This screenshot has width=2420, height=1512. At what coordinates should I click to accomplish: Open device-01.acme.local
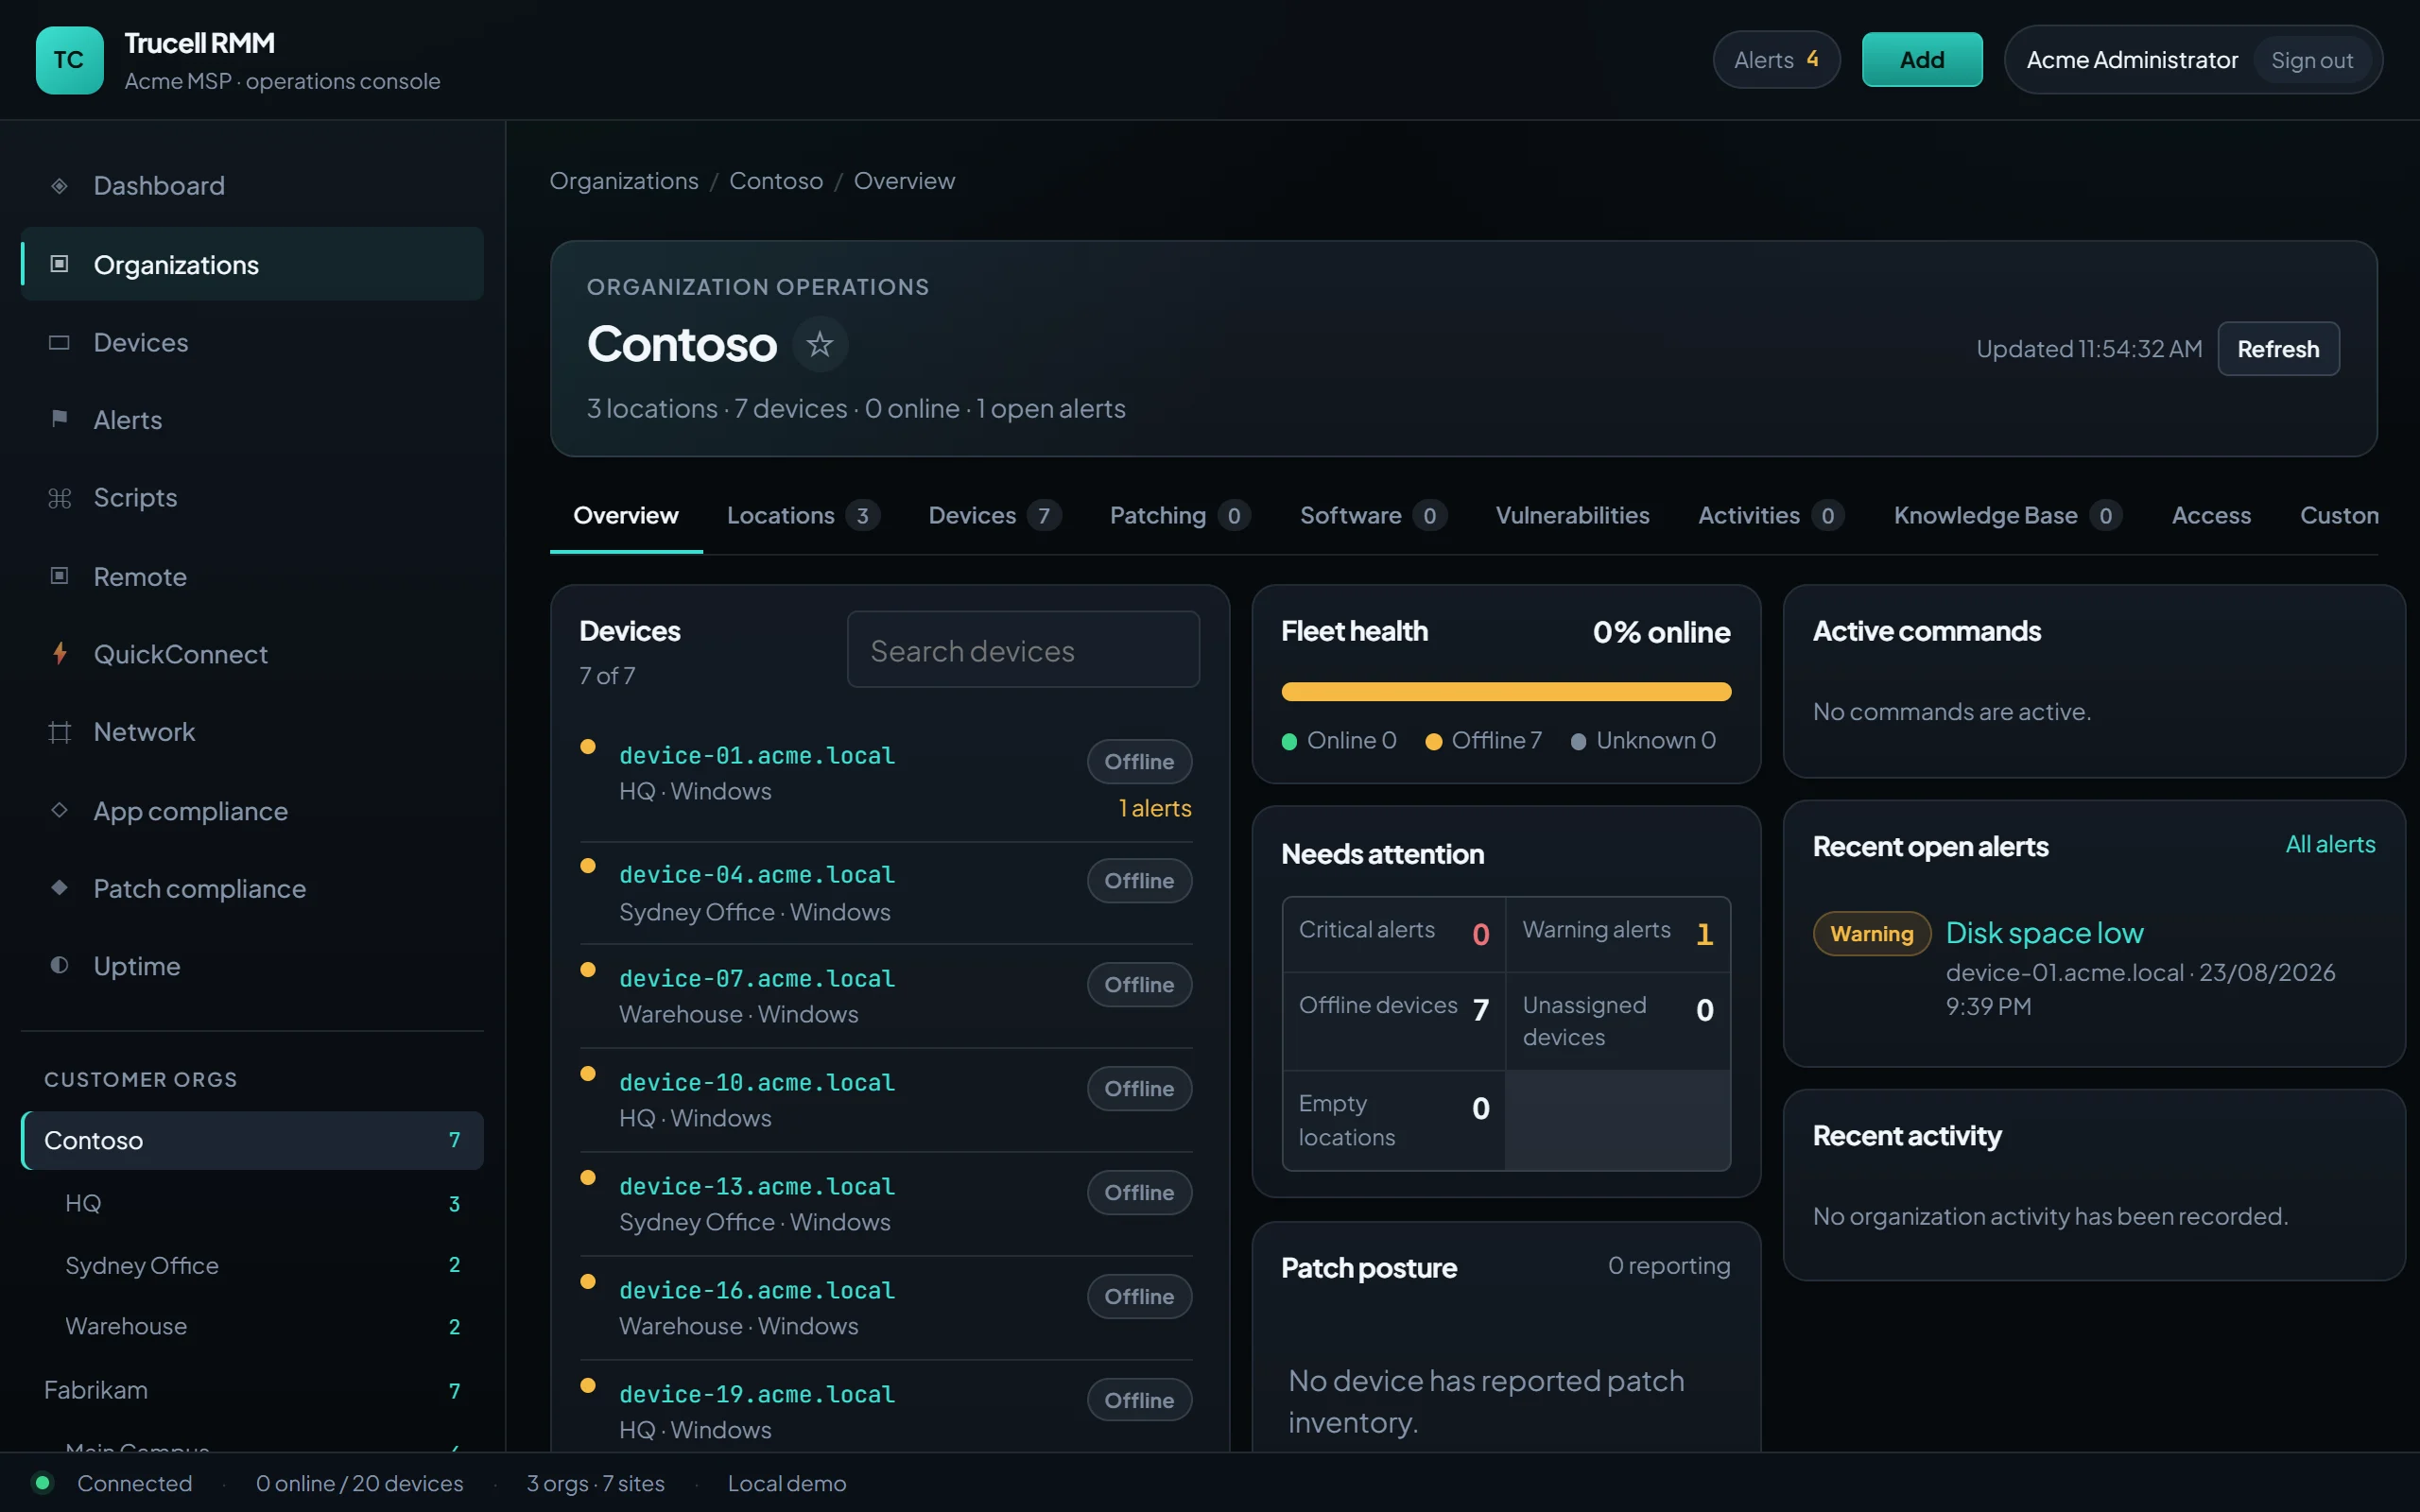tap(757, 756)
